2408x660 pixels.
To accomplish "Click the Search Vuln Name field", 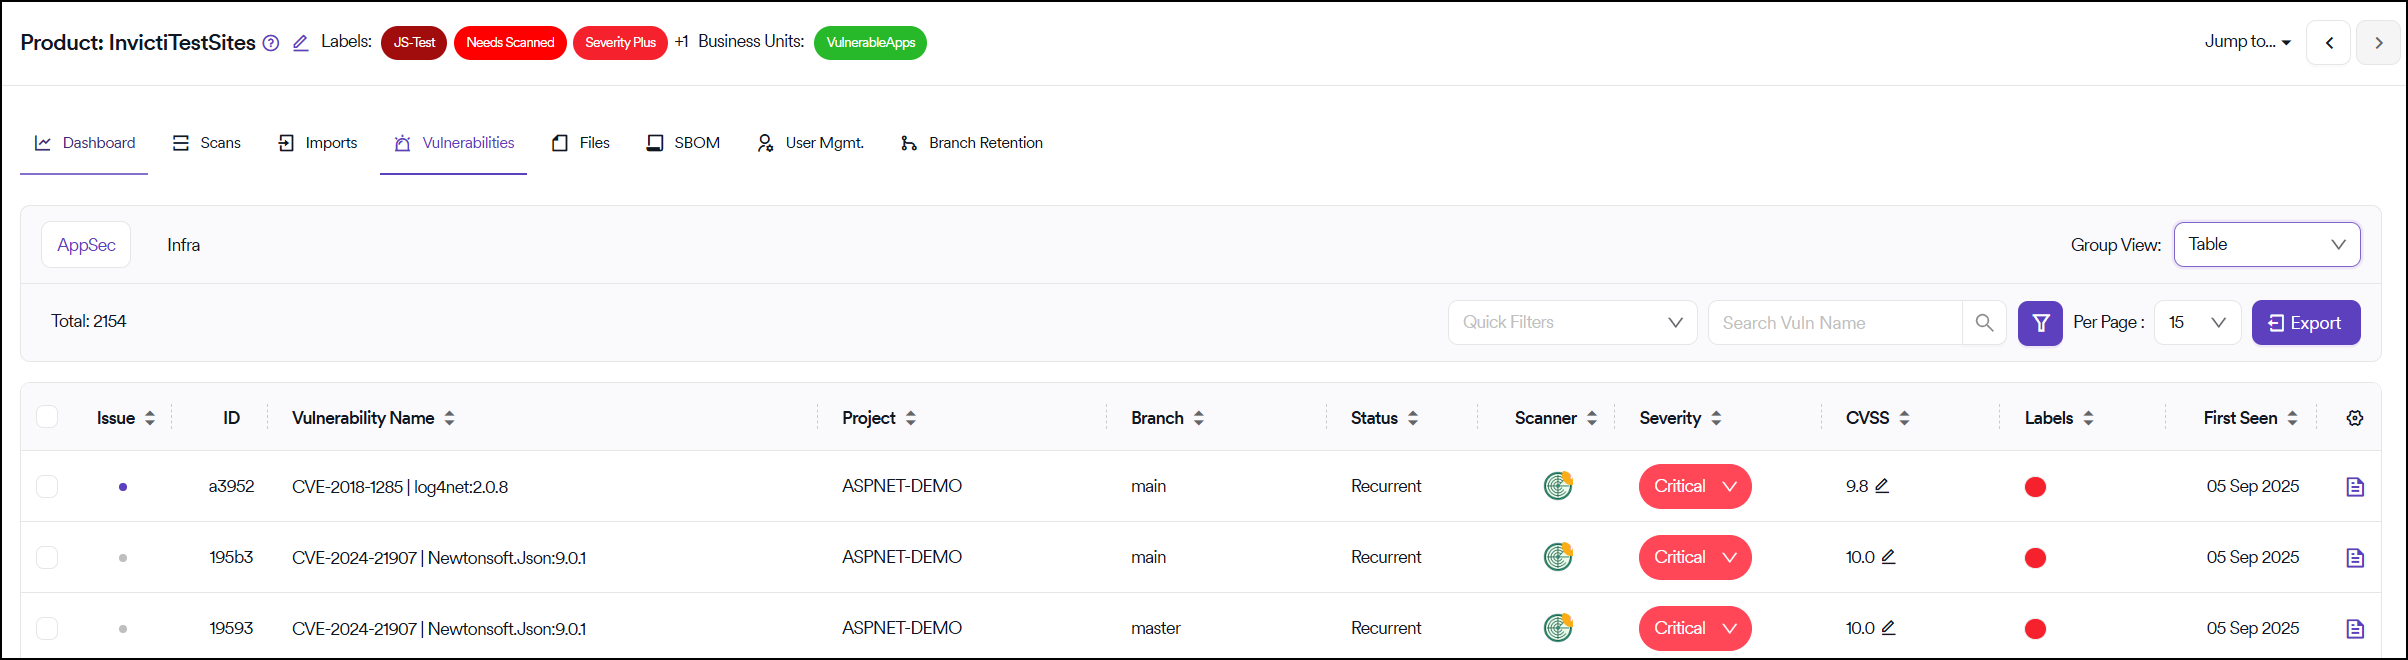I will click(x=1834, y=323).
